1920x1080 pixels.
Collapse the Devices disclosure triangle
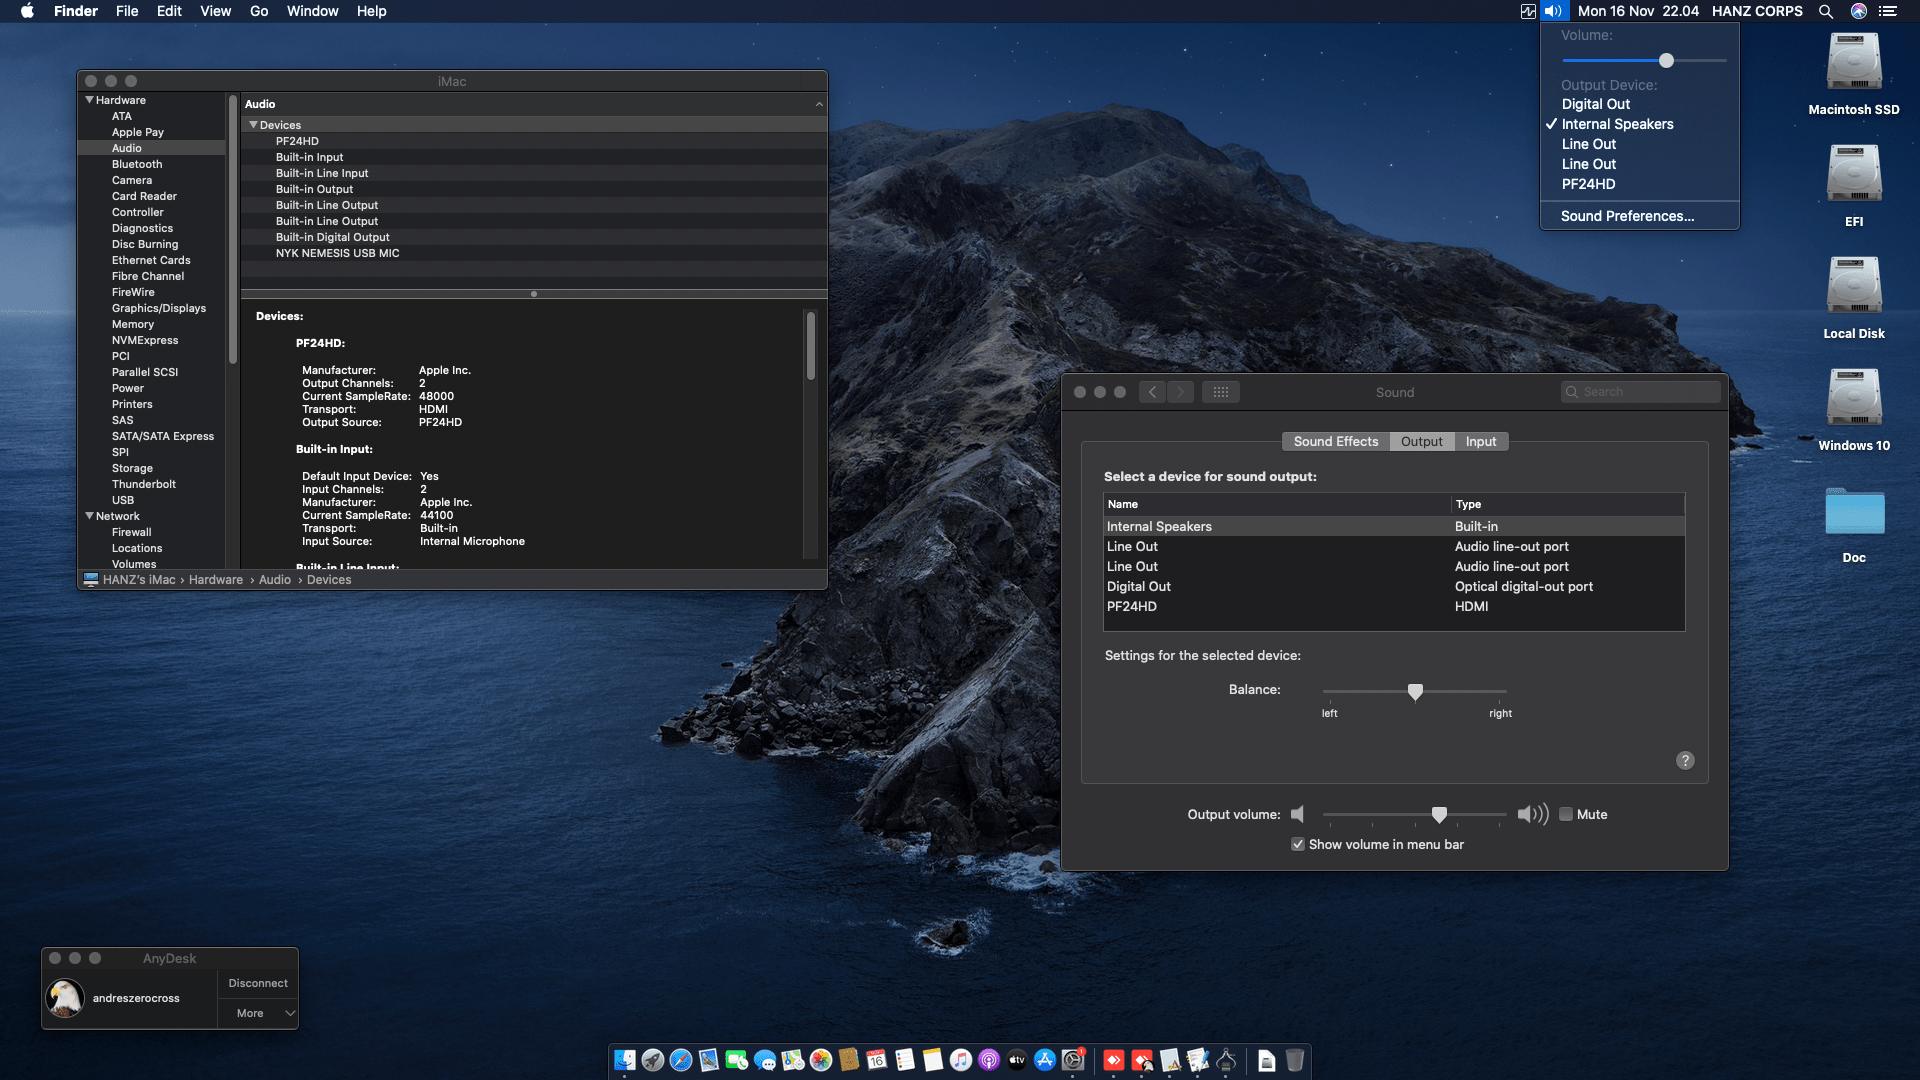coord(254,125)
